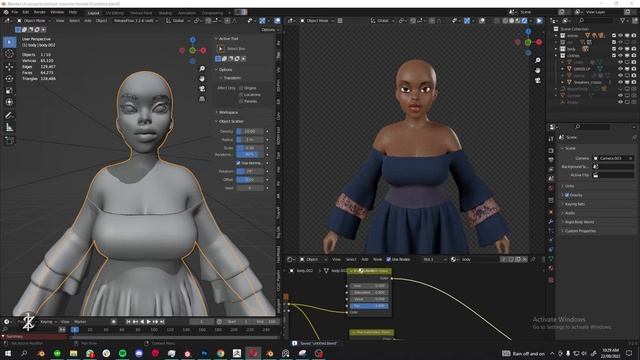
Task: Expand the Keying Sets panel
Action: [x=573, y=204]
